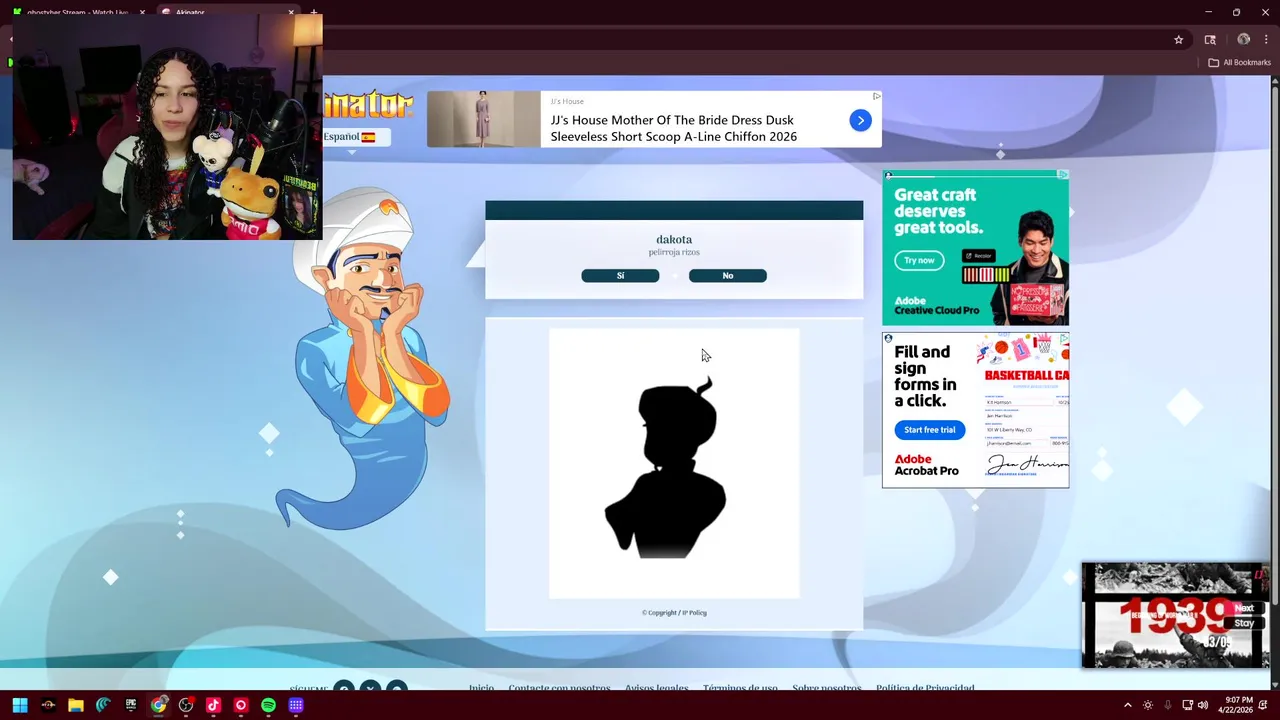Click Stay on the 1939 video overlay
Image resolution: width=1280 pixels, height=720 pixels.
click(x=1244, y=623)
